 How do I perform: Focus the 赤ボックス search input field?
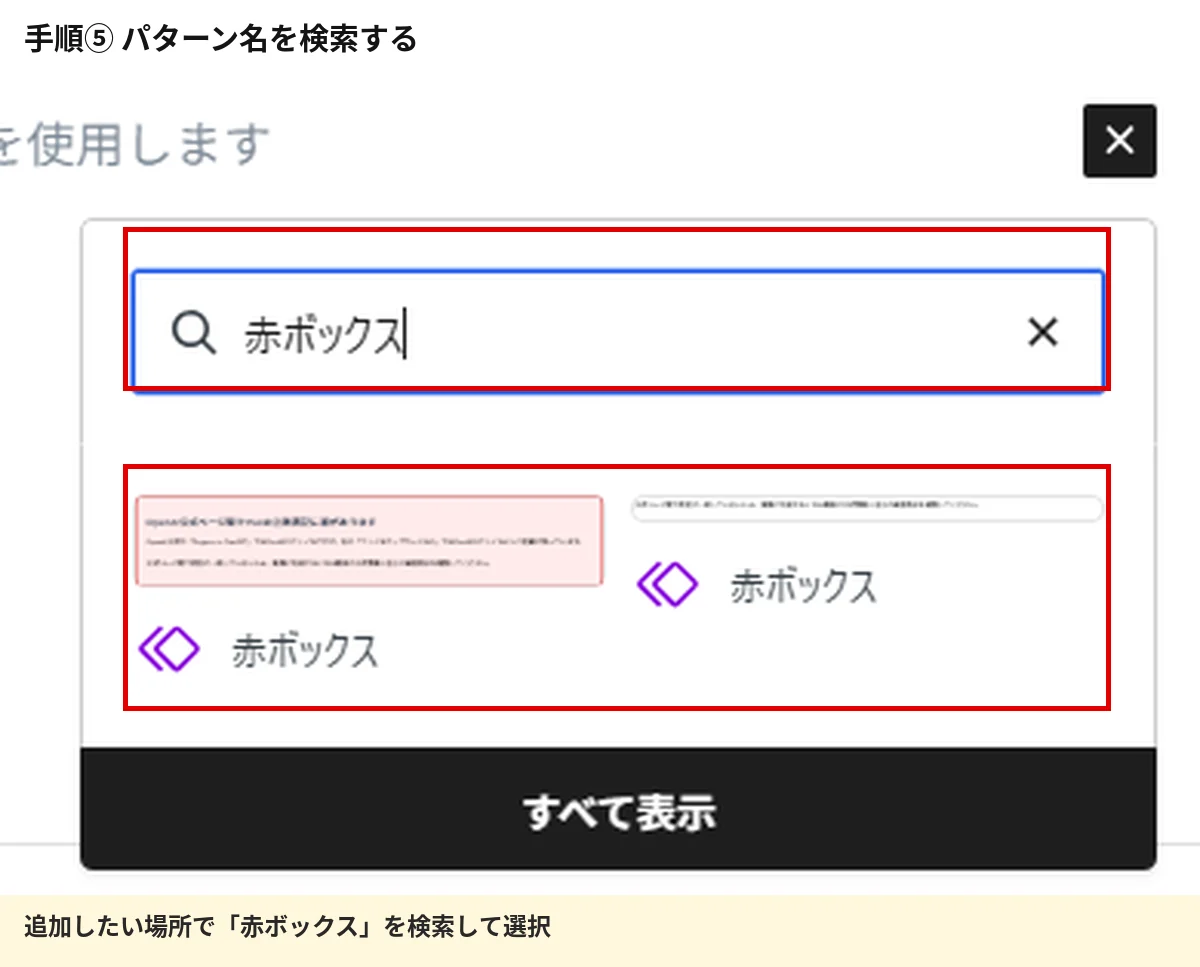click(618, 331)
